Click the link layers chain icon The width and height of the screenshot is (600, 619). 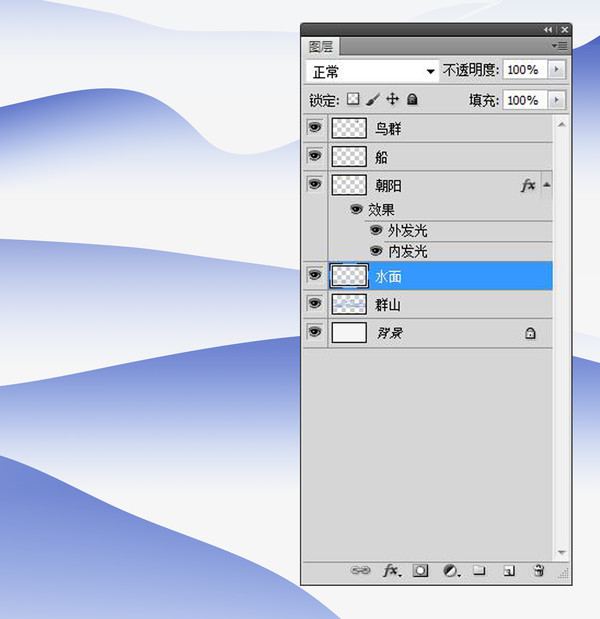point(360,570)
